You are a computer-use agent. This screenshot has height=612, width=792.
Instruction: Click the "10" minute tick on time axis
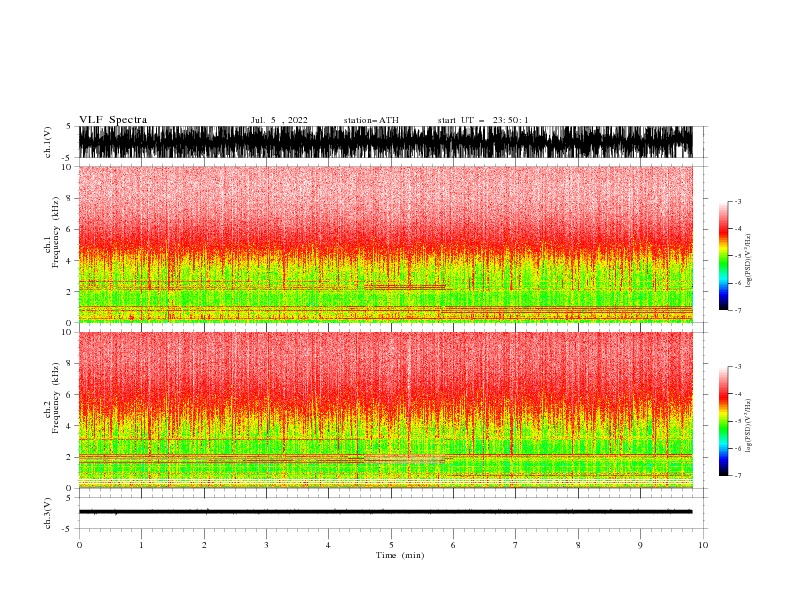(703, 545)
